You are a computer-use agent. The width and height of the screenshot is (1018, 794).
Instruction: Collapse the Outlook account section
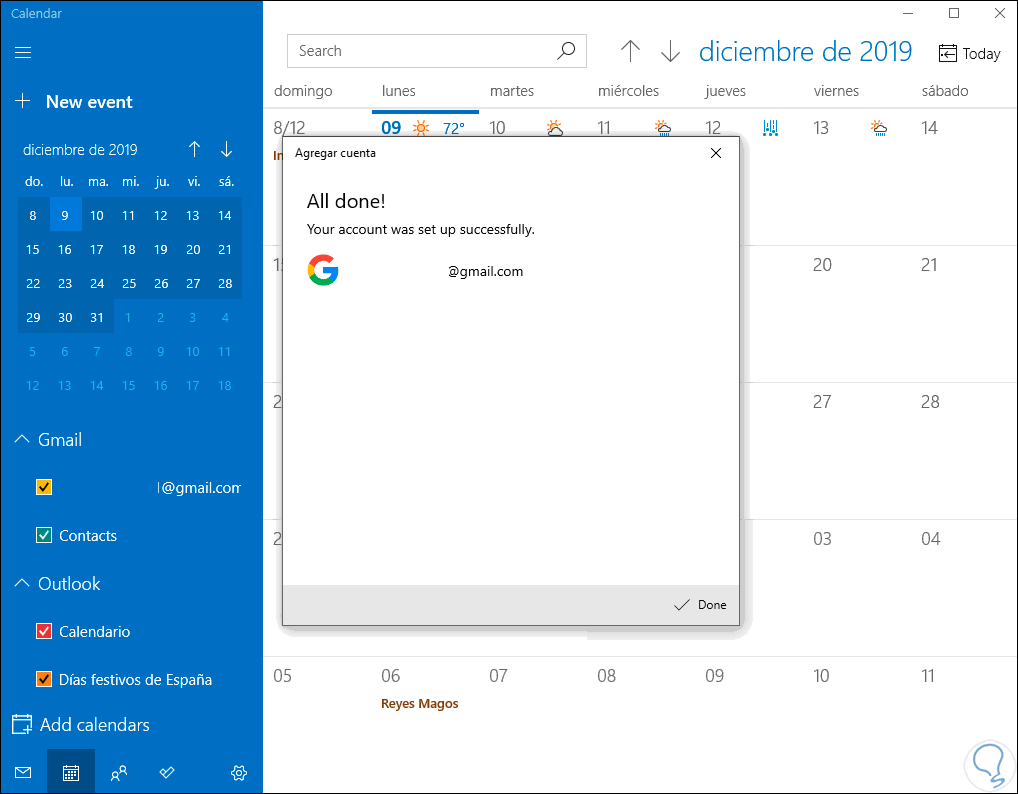[21, 583]
